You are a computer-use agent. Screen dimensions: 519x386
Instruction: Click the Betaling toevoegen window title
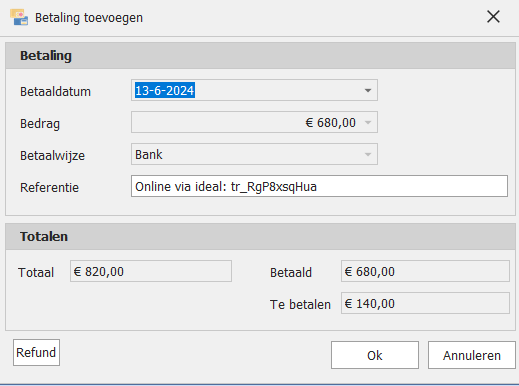pos(89,18)
